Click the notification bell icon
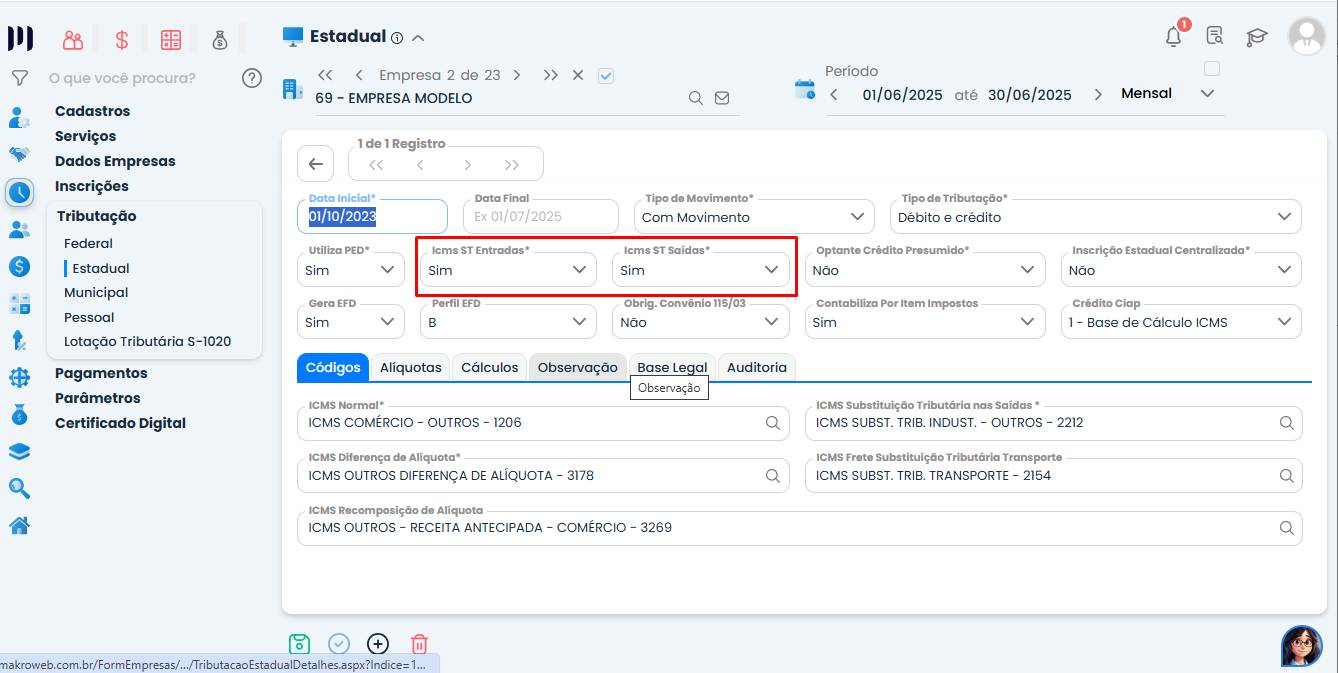Screen dimensions: 1338x673 [x=1174, y=37]
